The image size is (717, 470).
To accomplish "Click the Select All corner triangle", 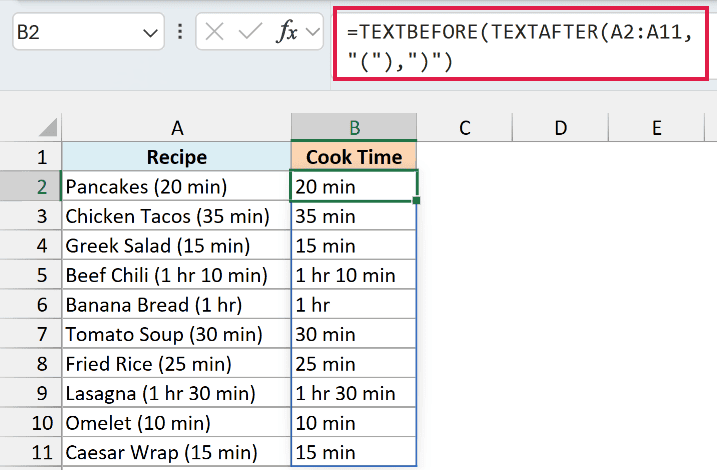I will pyautogui.click(x=48, y=127).
